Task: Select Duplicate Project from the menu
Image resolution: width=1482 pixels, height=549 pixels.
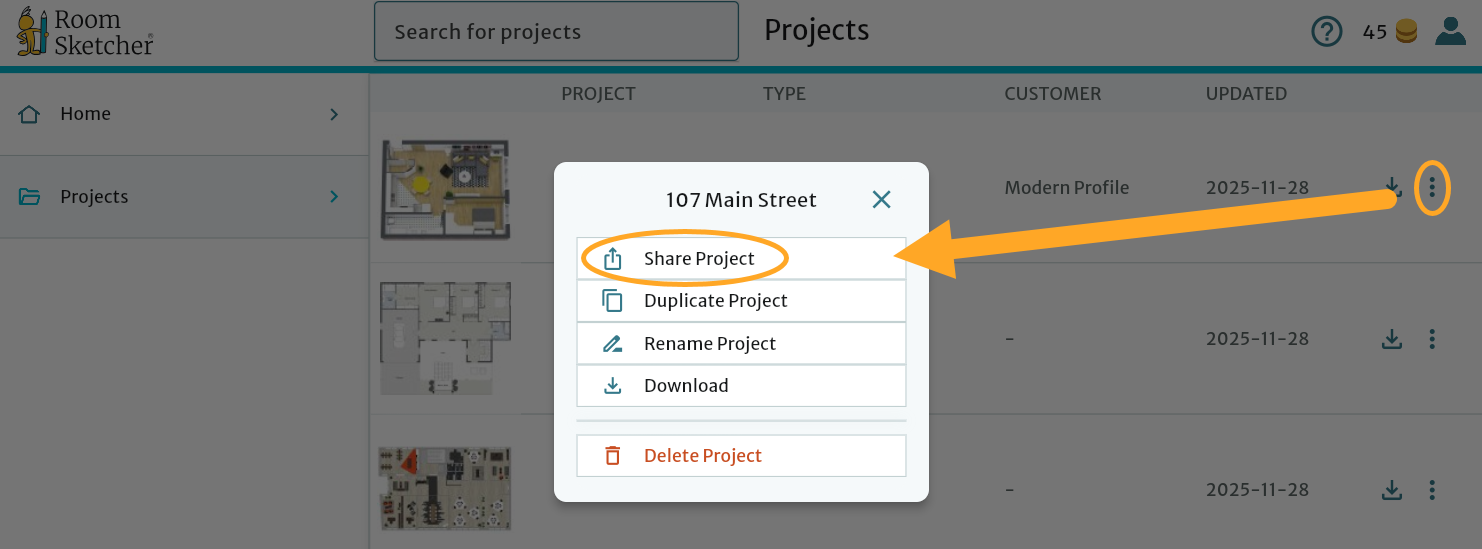Action: pos(741,301)
